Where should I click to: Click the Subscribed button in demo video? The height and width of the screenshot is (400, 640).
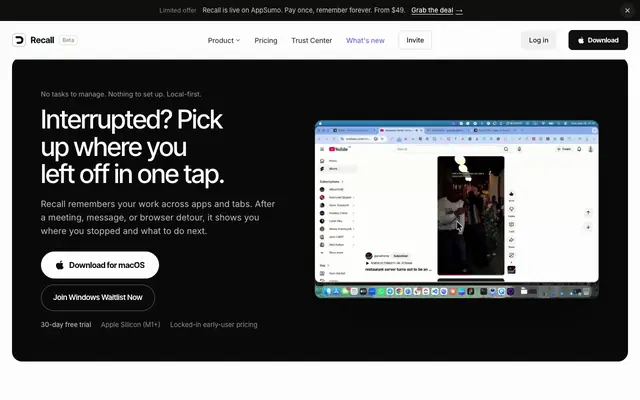[x=400, y=256]
